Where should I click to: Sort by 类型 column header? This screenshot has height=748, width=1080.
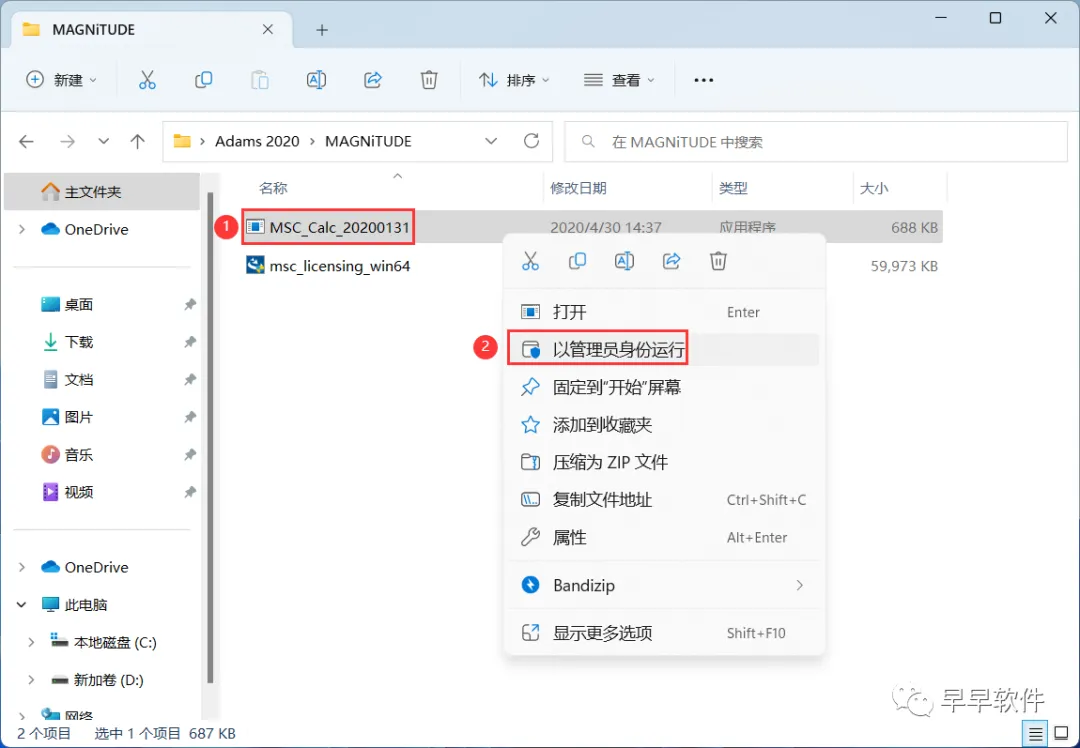click(x=733, y=188)
